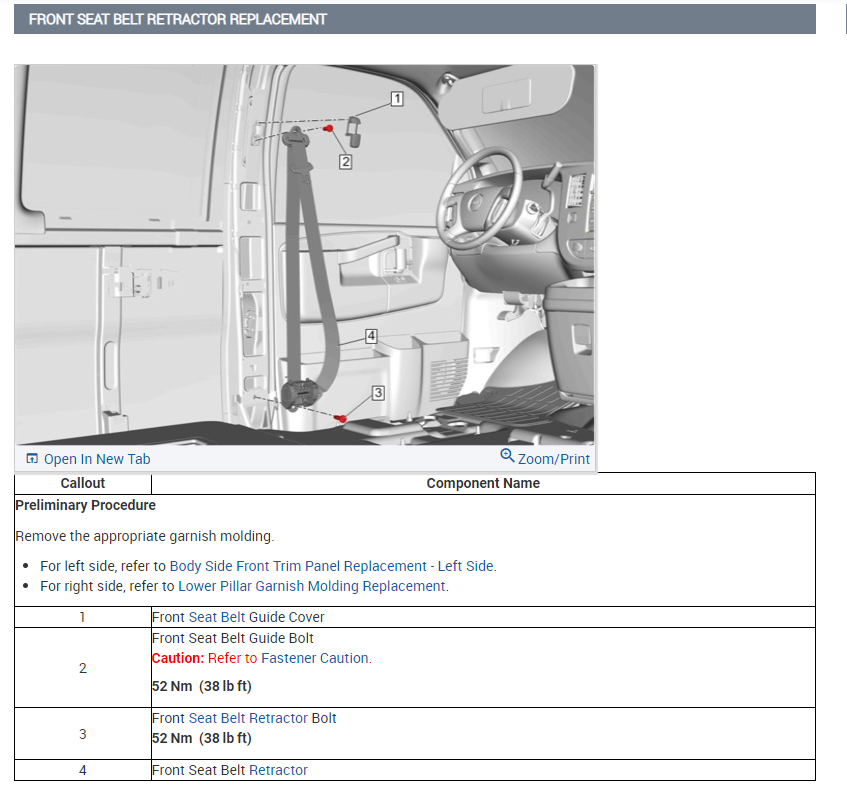Click Seat Belt link in Guide Cover row

pos(217,617)
